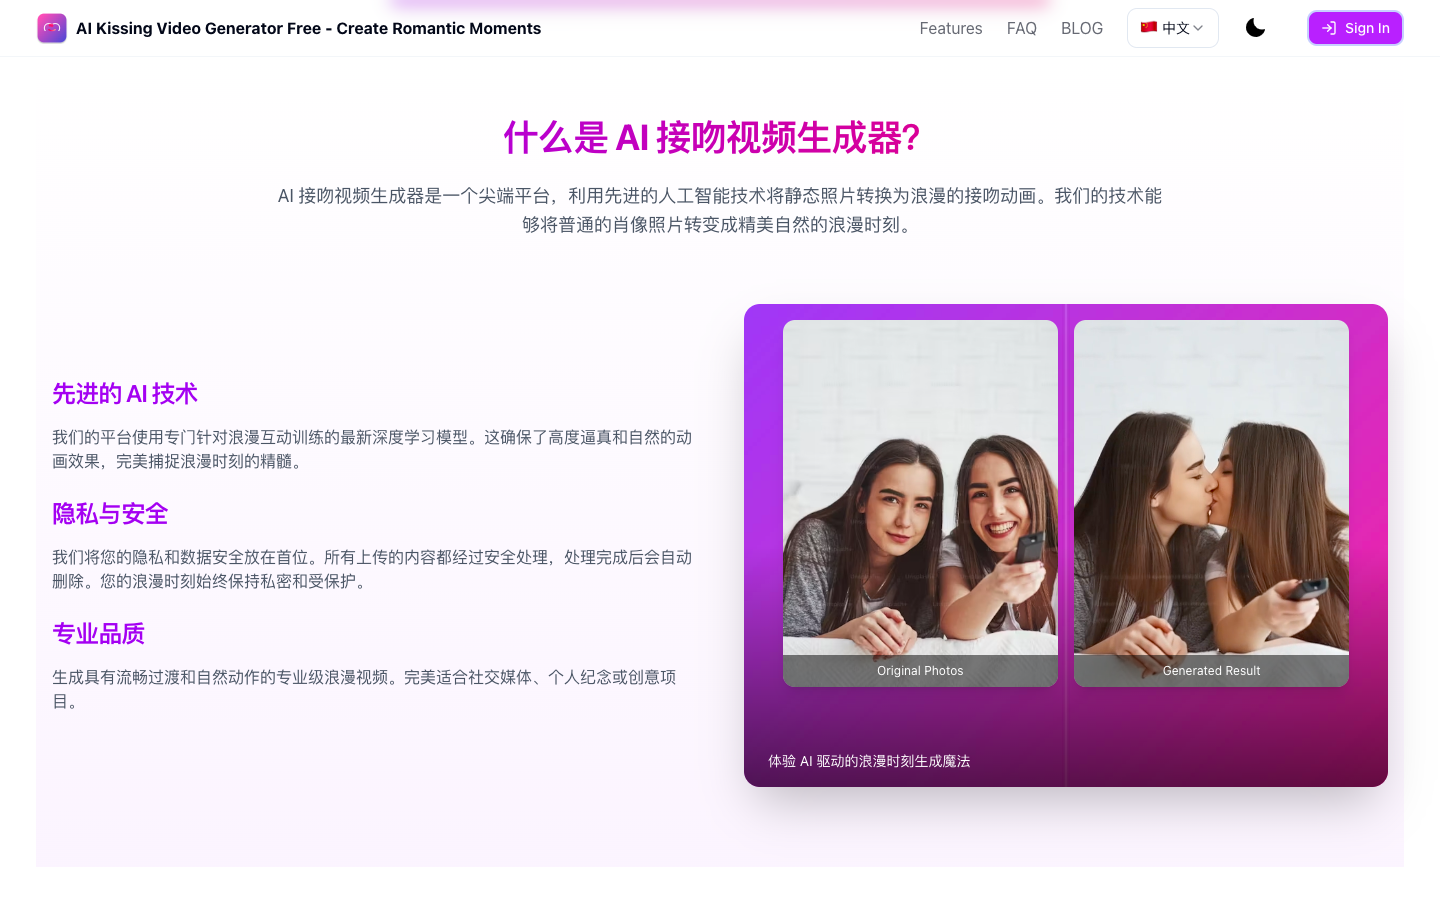
Task: Click the 隐私与安全 heading
Action: point(110,514)
